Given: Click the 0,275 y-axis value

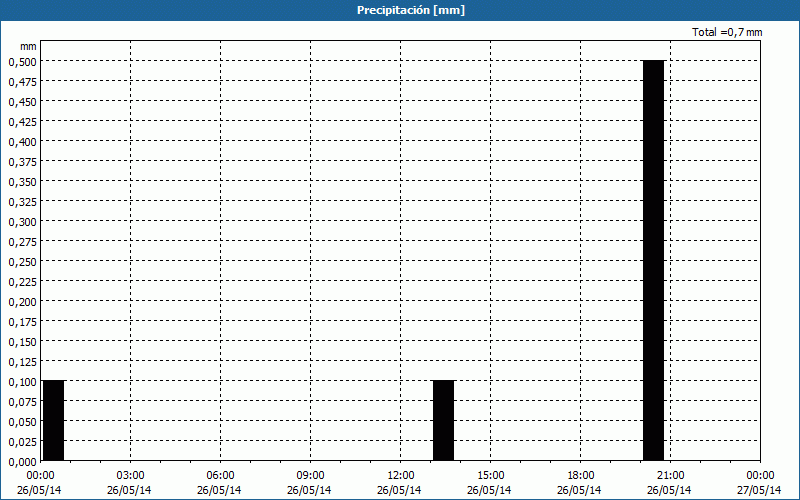Looking at the screenshot, I should [x=22, y=241].
